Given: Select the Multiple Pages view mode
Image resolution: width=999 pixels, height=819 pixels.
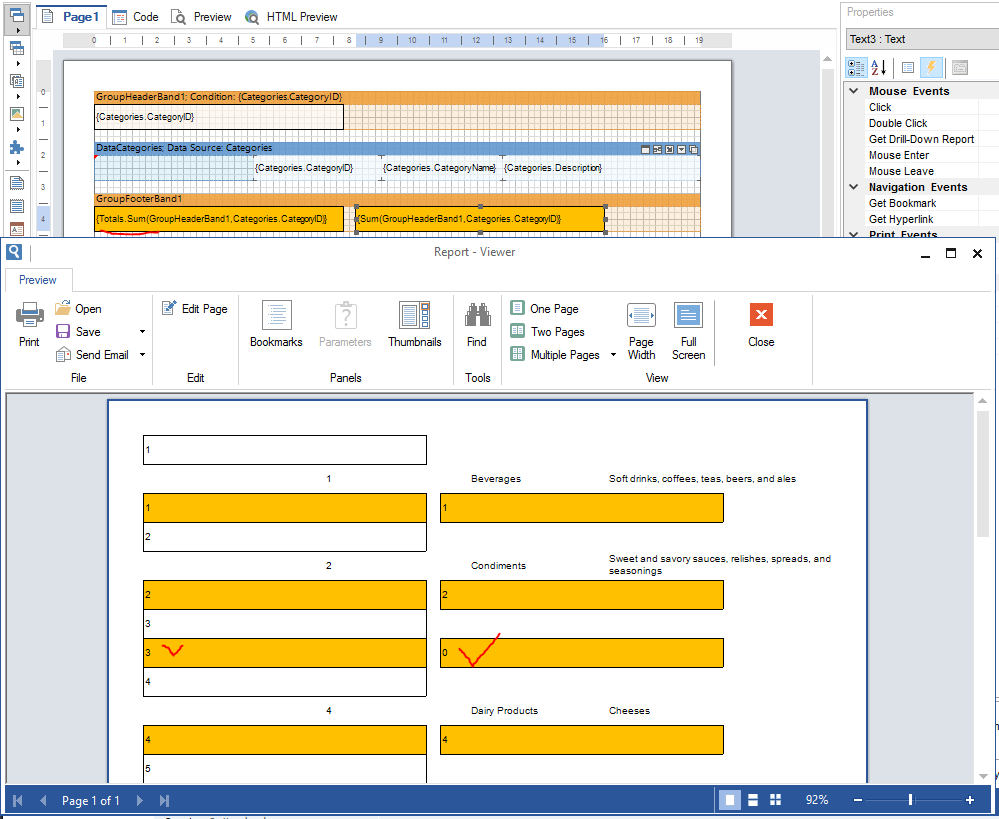Looking at the screenshot, I should tap(555, 354).
